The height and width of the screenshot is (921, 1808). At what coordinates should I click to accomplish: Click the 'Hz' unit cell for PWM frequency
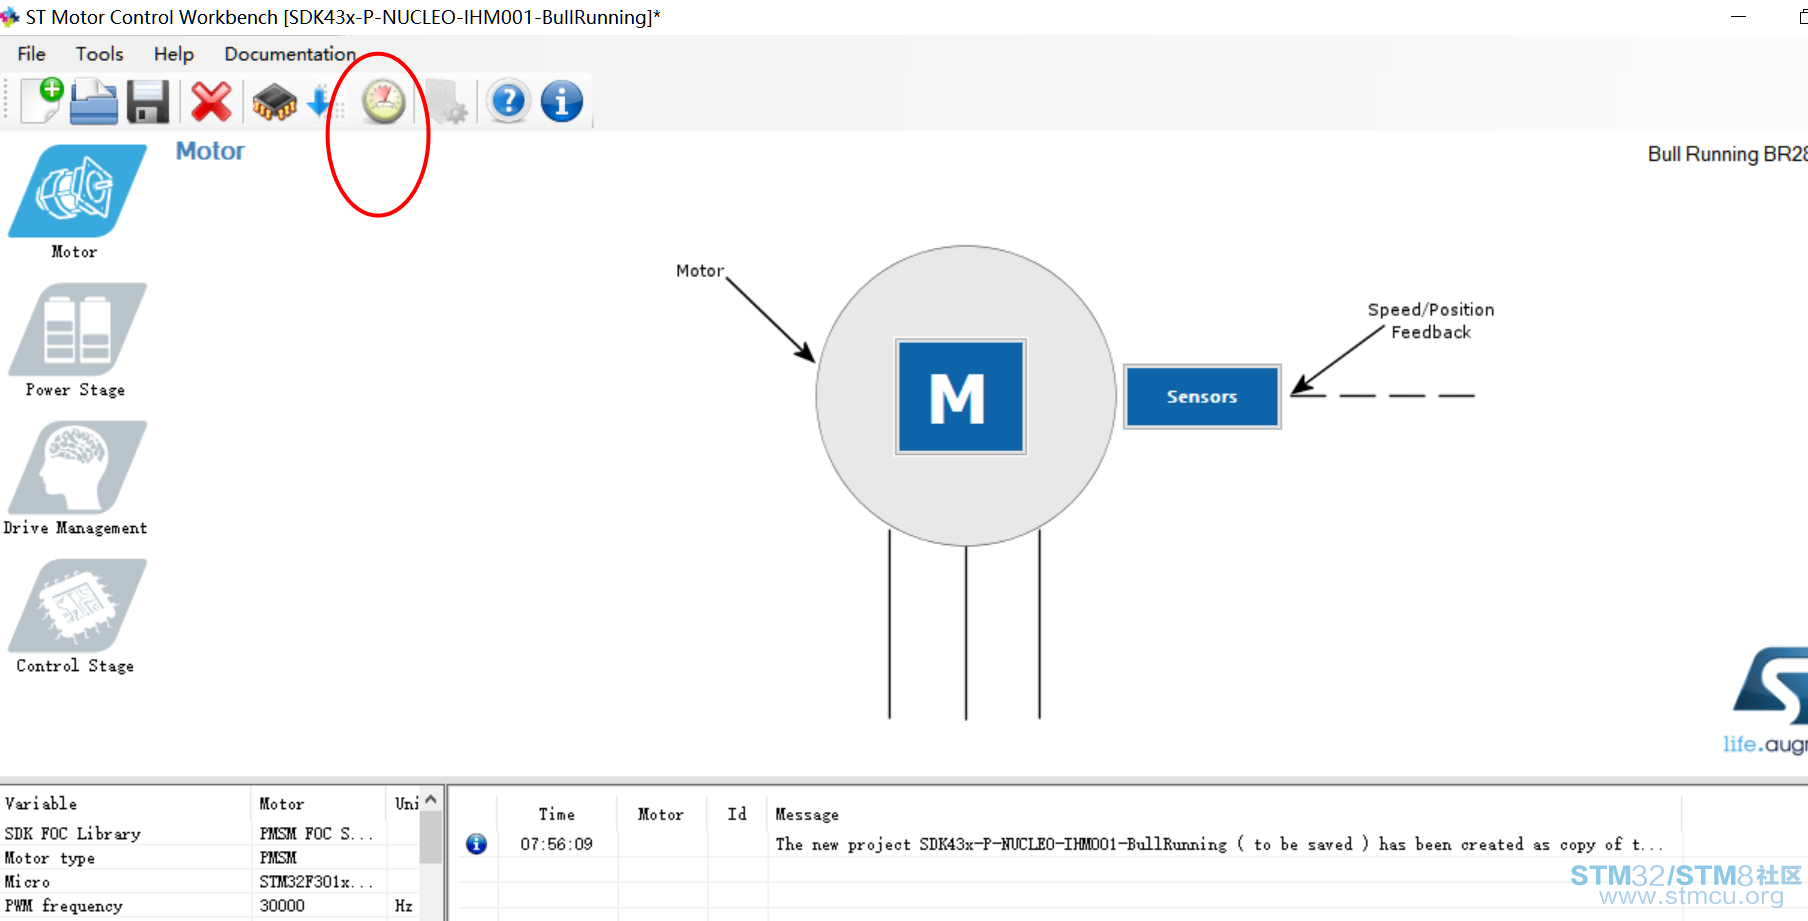click(404, 906)
